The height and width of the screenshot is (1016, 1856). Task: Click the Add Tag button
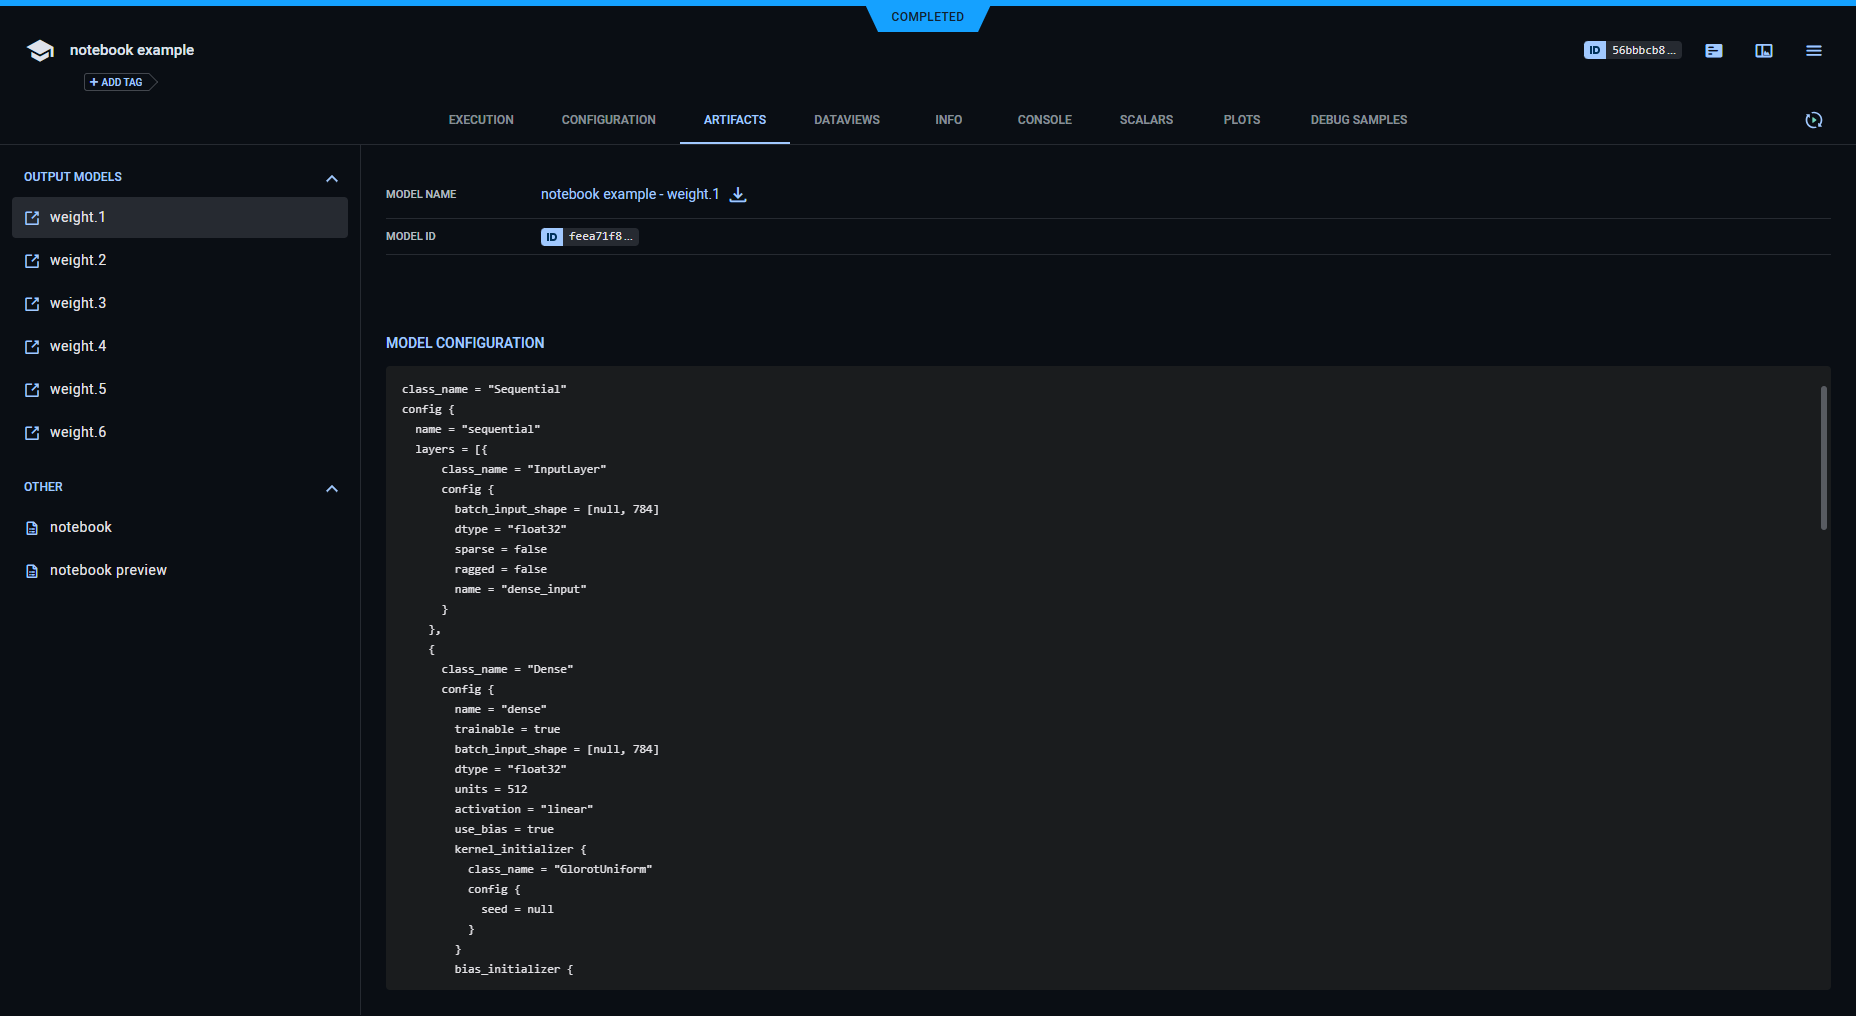118,82
